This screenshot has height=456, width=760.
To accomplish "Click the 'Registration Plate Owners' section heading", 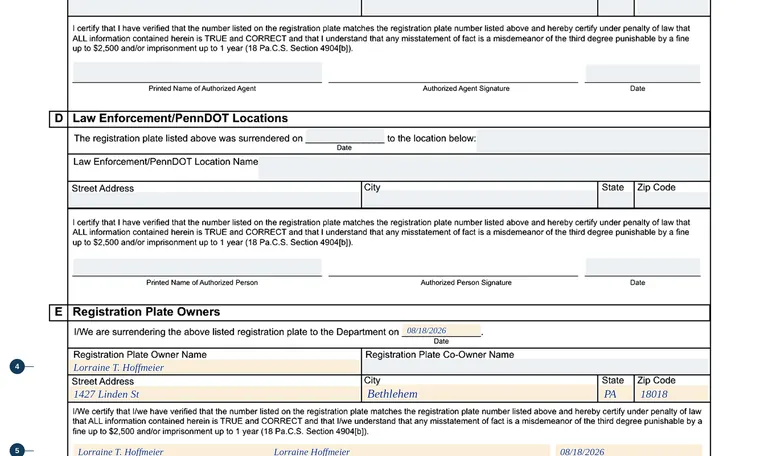I will [146, 312].
